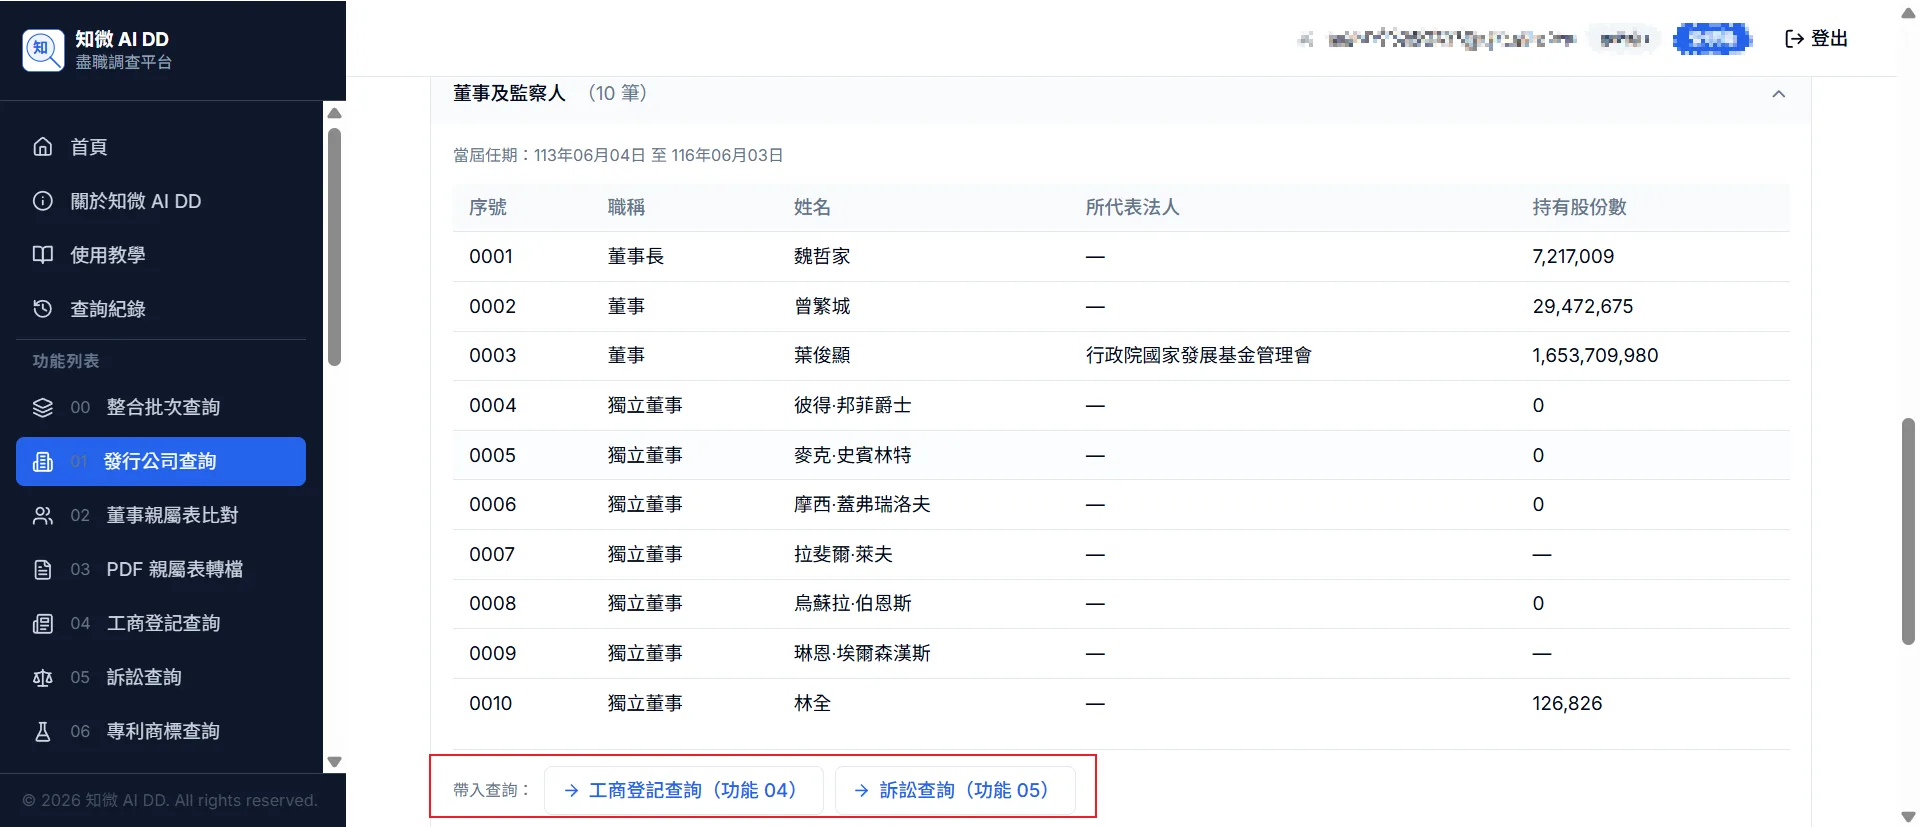Image resolution: width=1920 pixels, height=827 pixels.
Task: Click the blurred account email in header
Action: pyautogui.click(x=1451, y=39)
